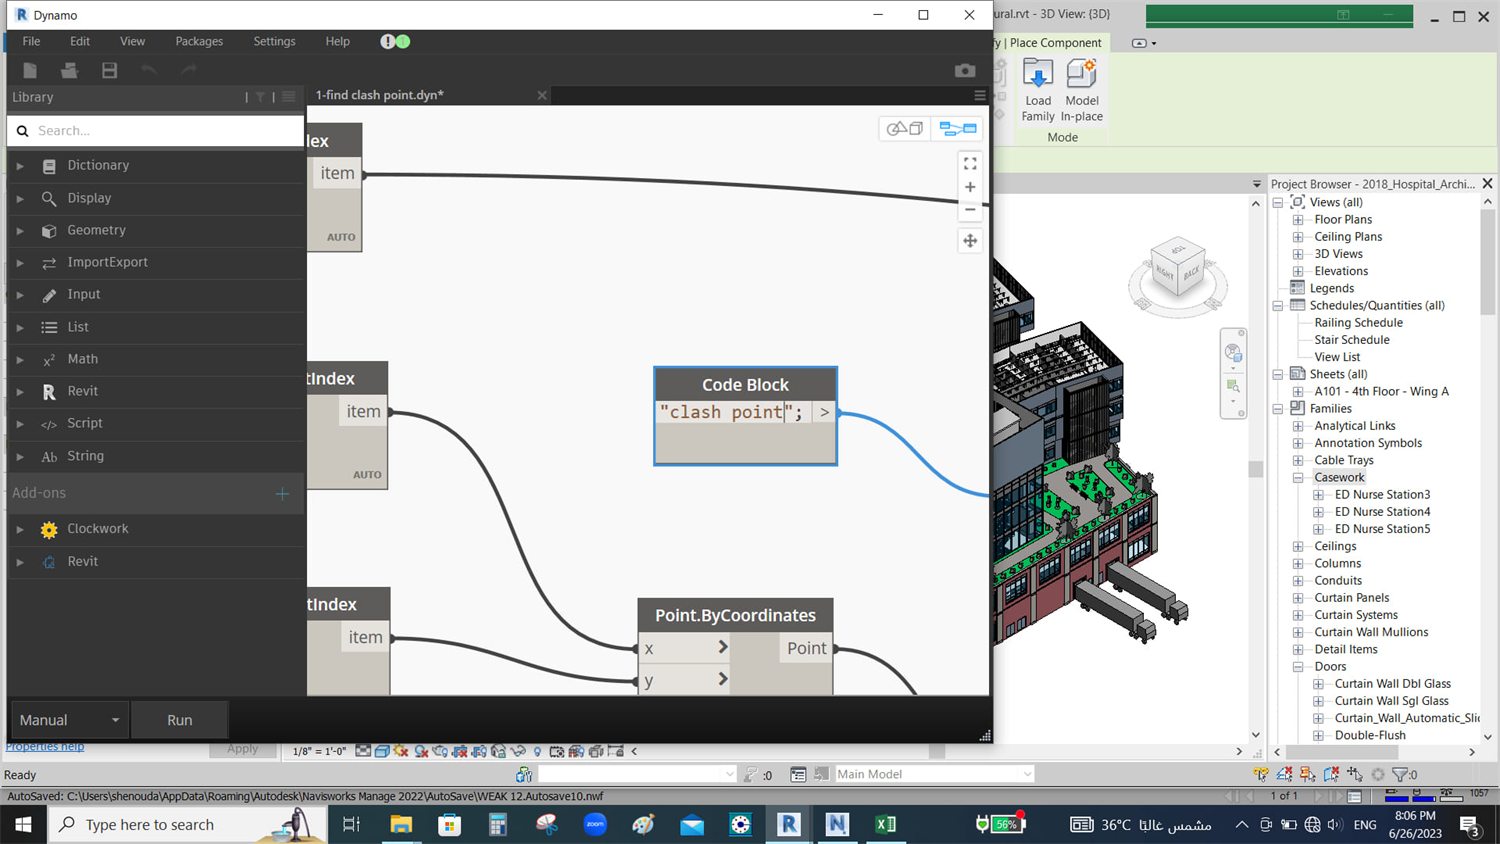
Task: Click the library filter funnel icon
Action: tap(260, 97)
